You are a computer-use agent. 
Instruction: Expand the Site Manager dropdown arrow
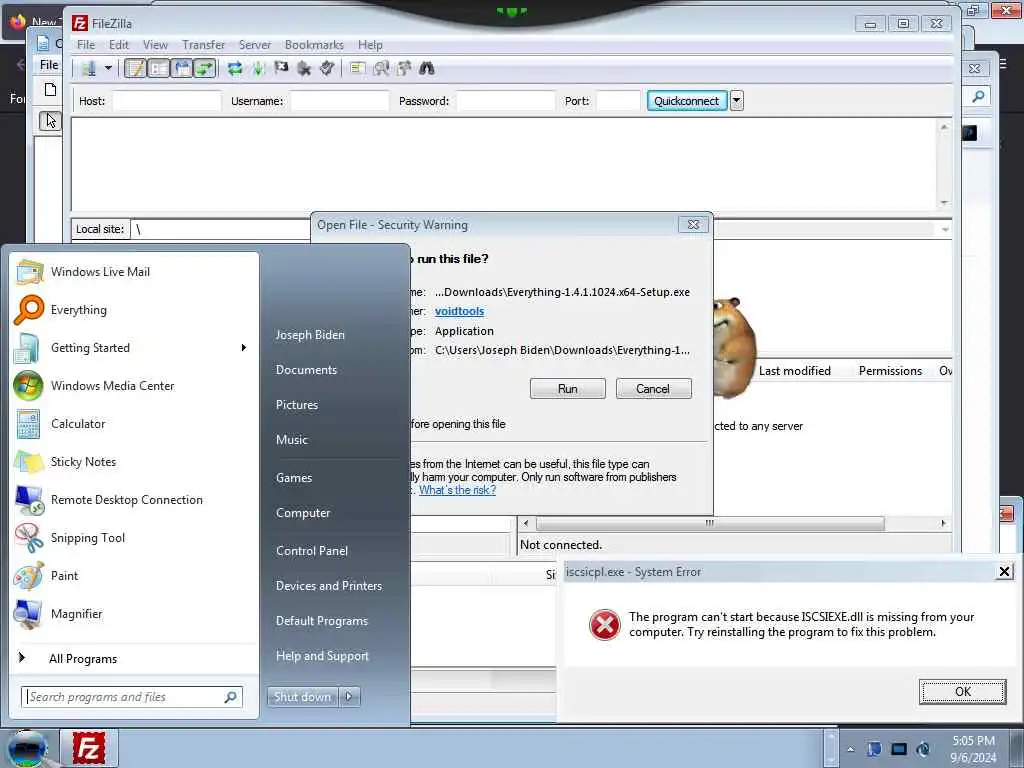(x=108, y=68)
